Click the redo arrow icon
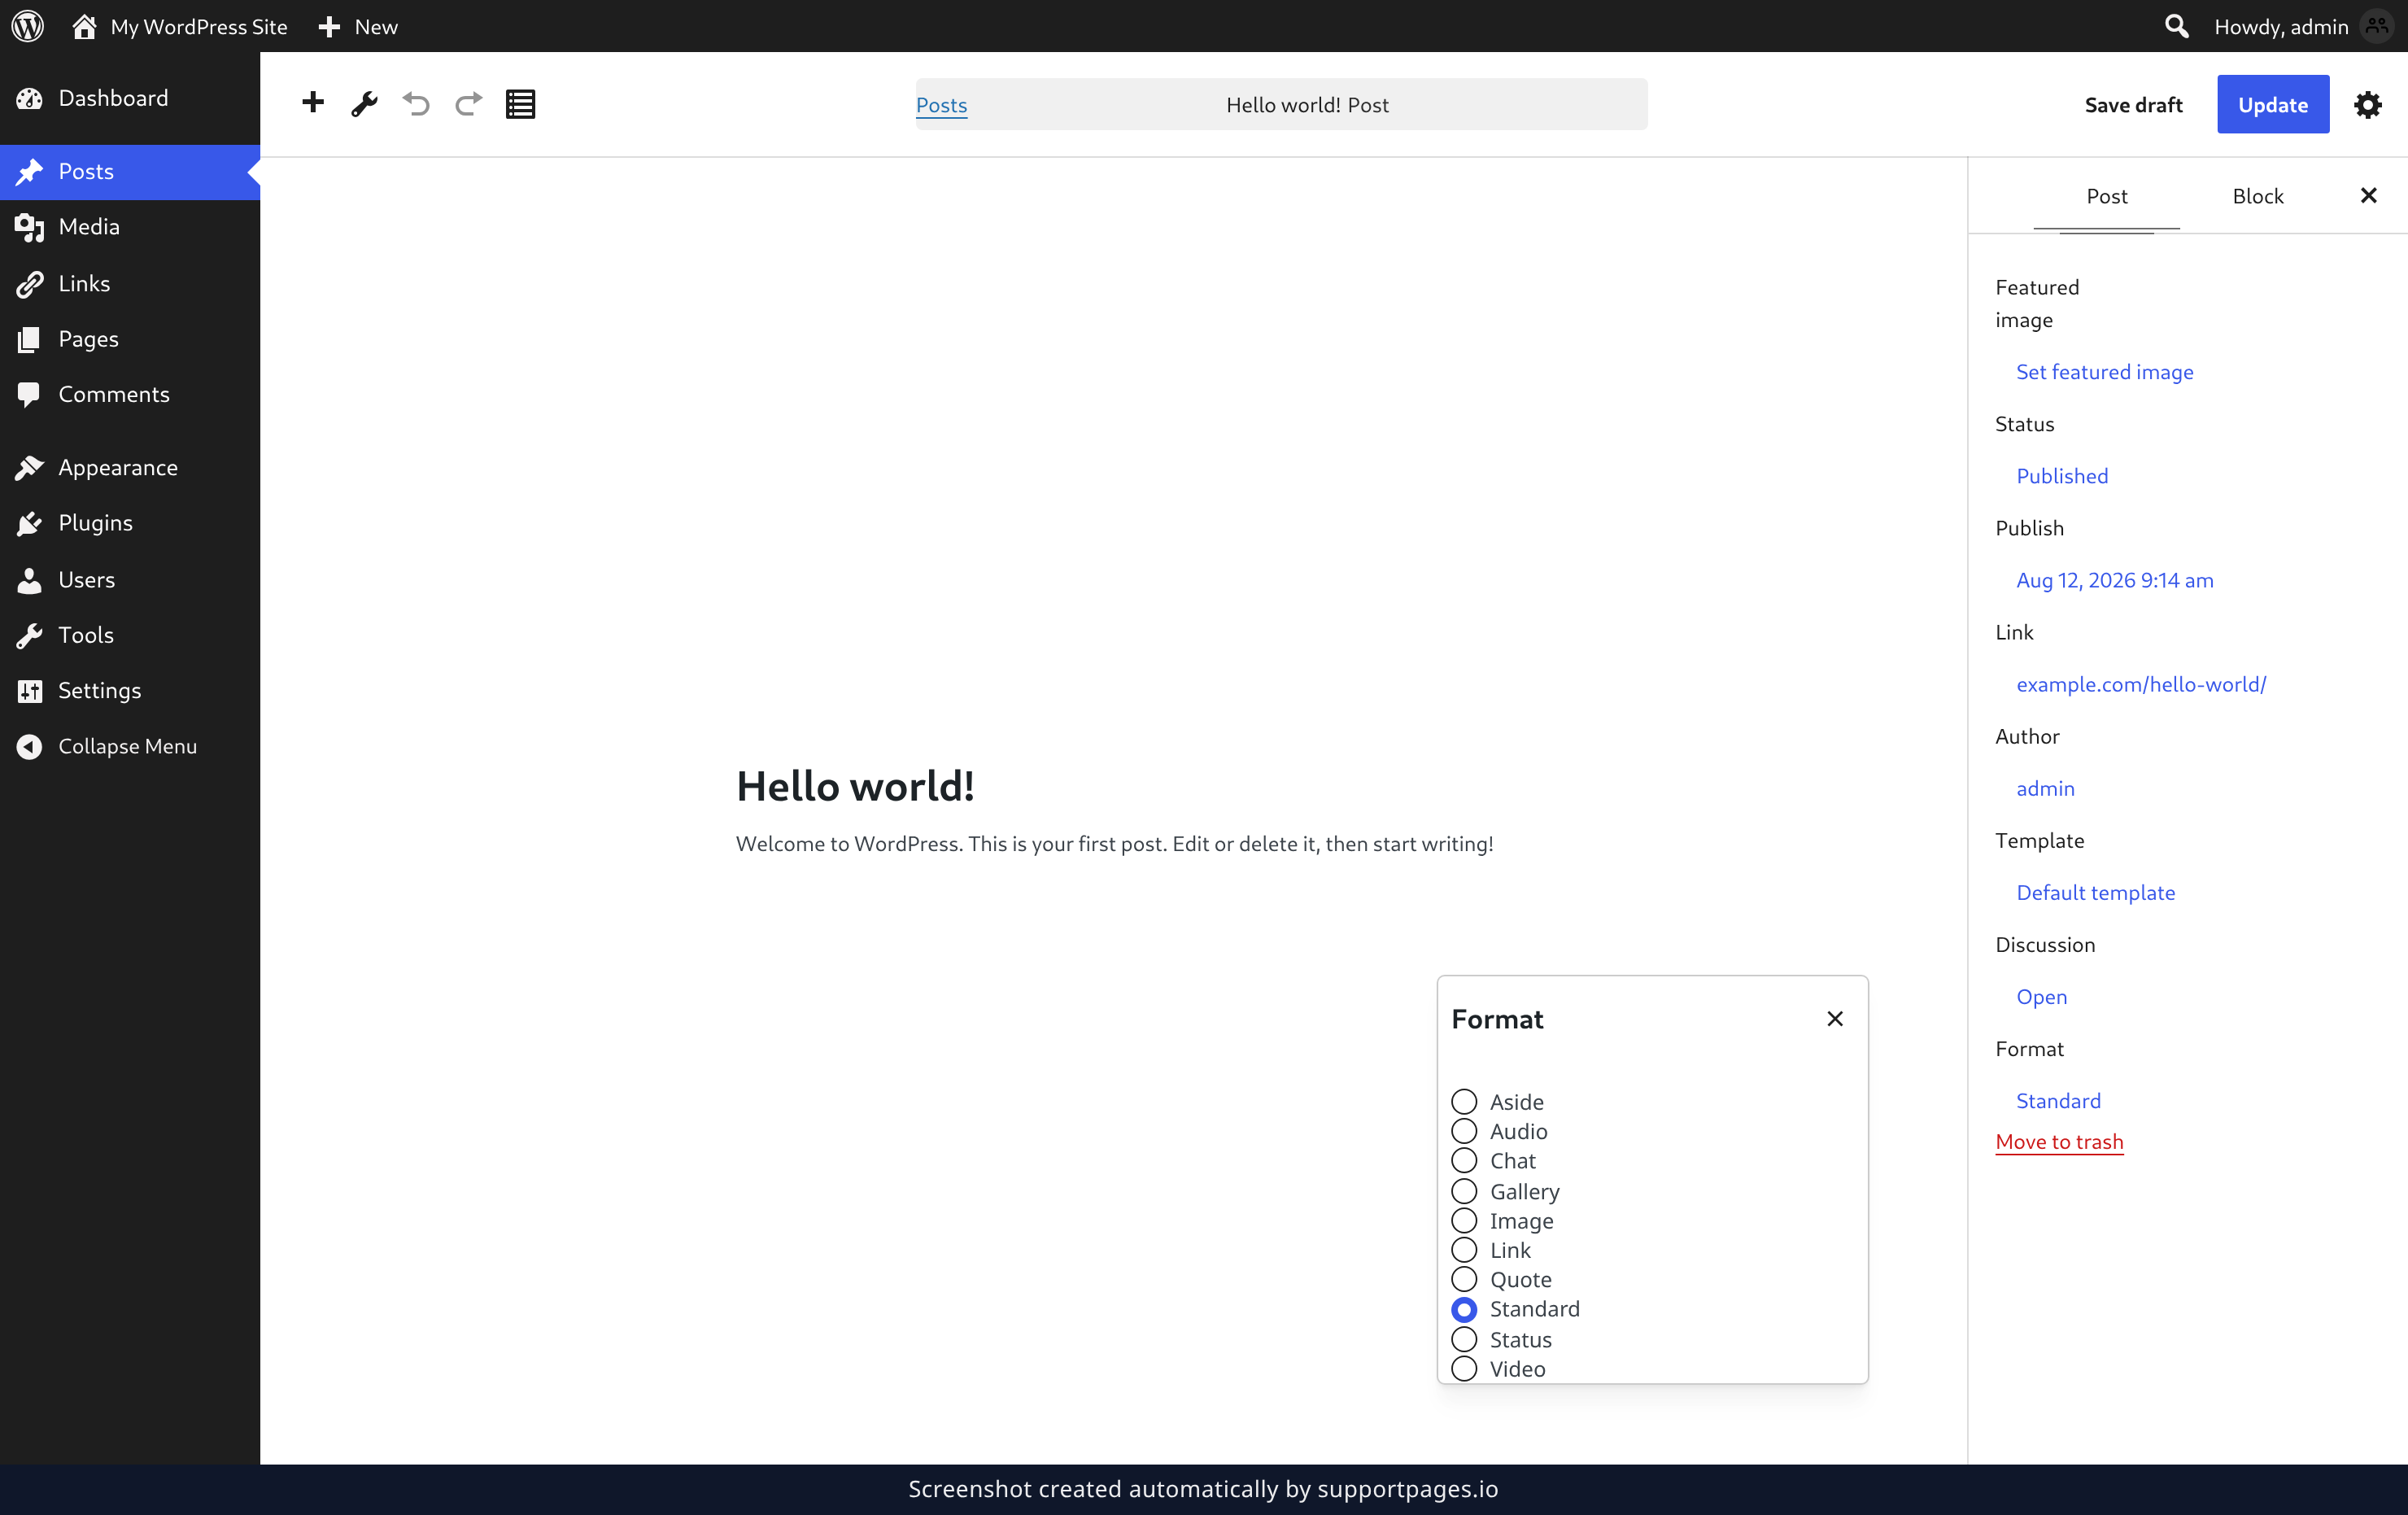 coord(468,103)
